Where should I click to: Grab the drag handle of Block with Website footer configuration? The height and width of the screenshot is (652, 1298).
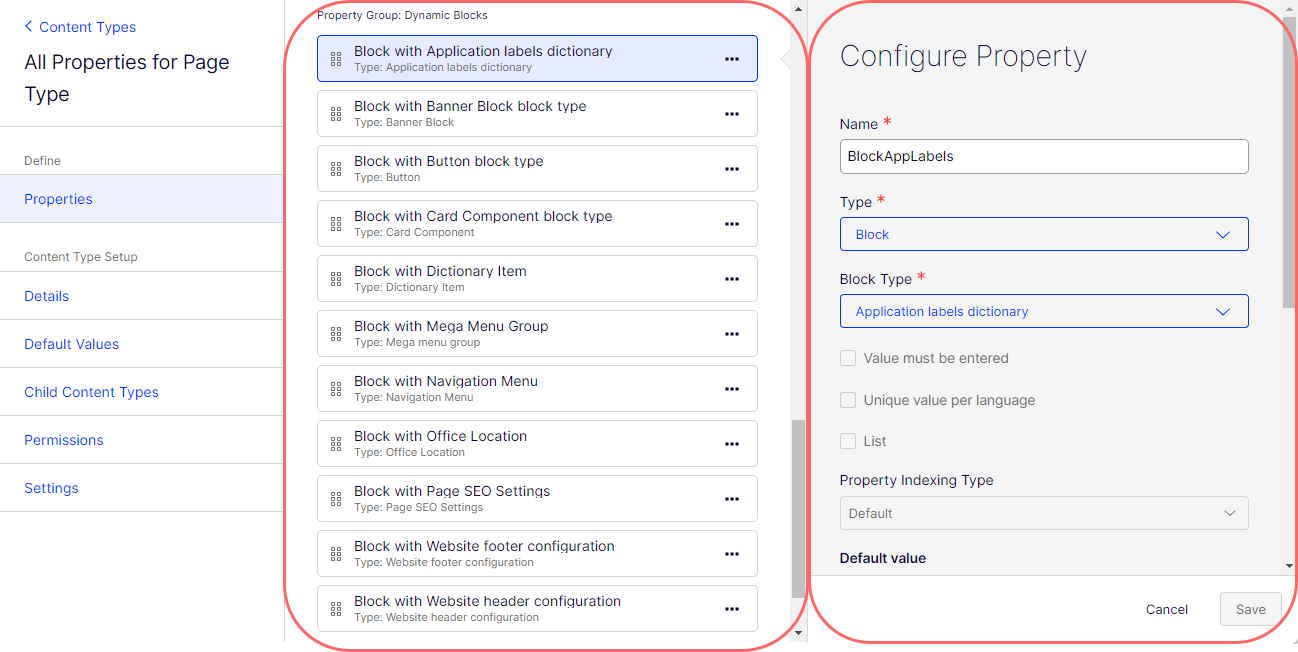click(x=336, y=554)
